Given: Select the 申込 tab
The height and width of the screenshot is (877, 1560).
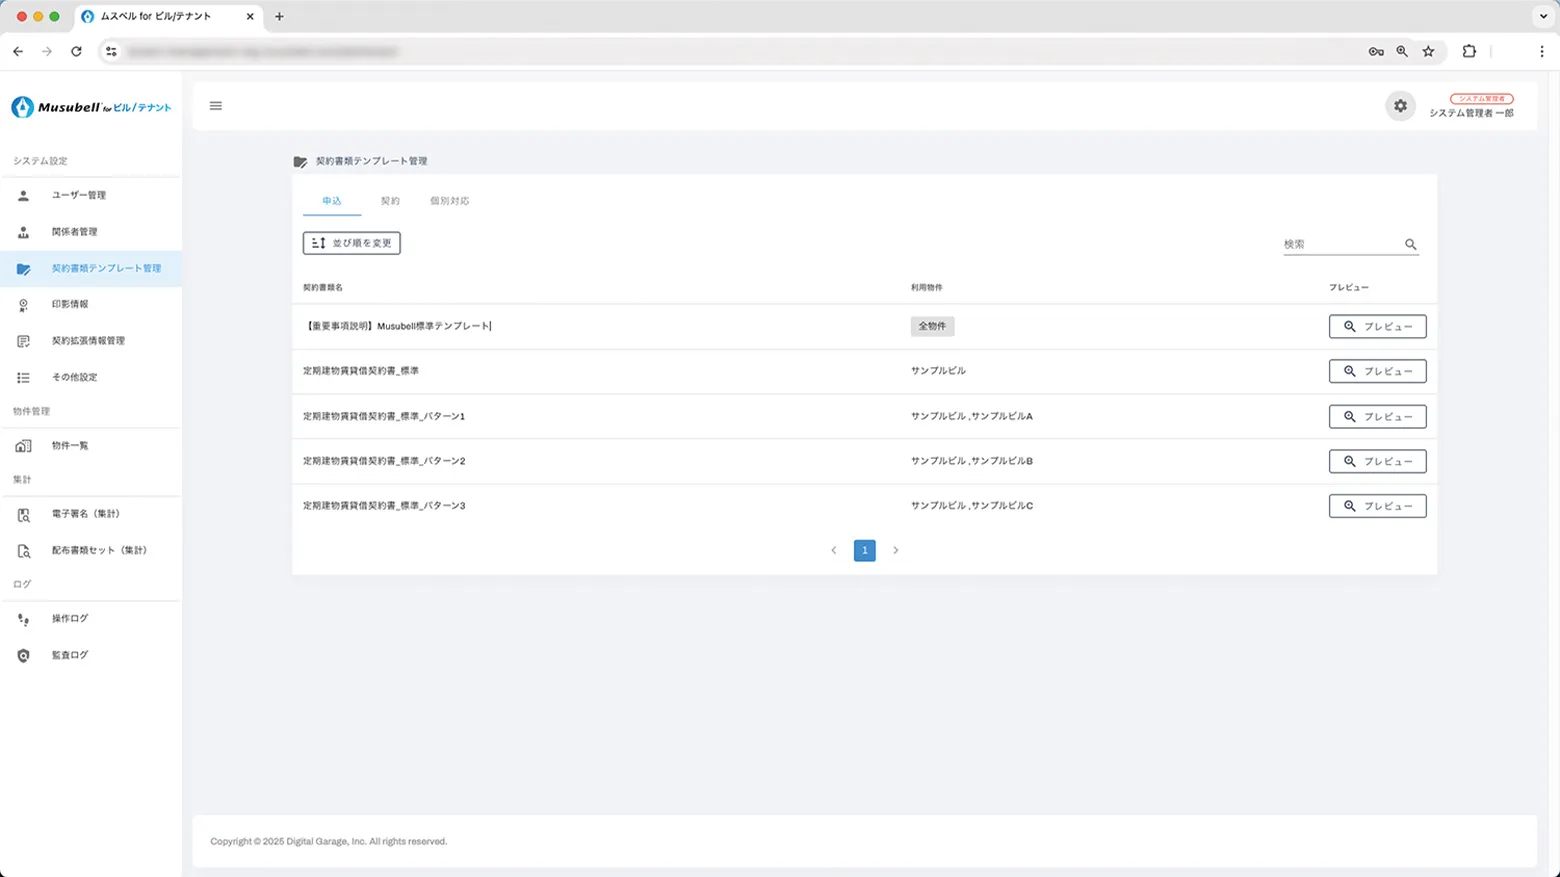Looking at the screenshot, I should pyautogui.click(x=332, y=201).
